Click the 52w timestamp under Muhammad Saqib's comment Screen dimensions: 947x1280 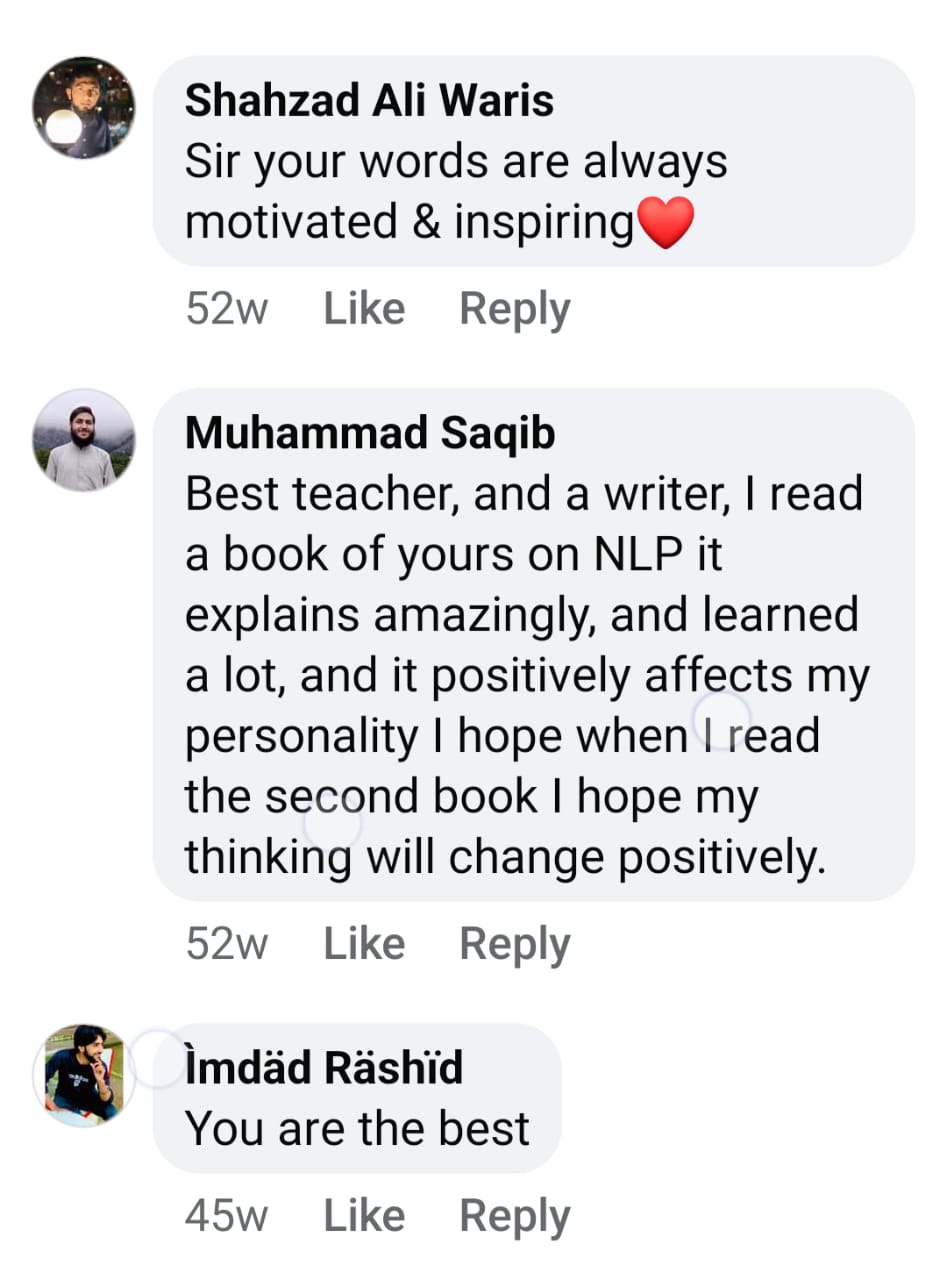click(x=227, y=944)
